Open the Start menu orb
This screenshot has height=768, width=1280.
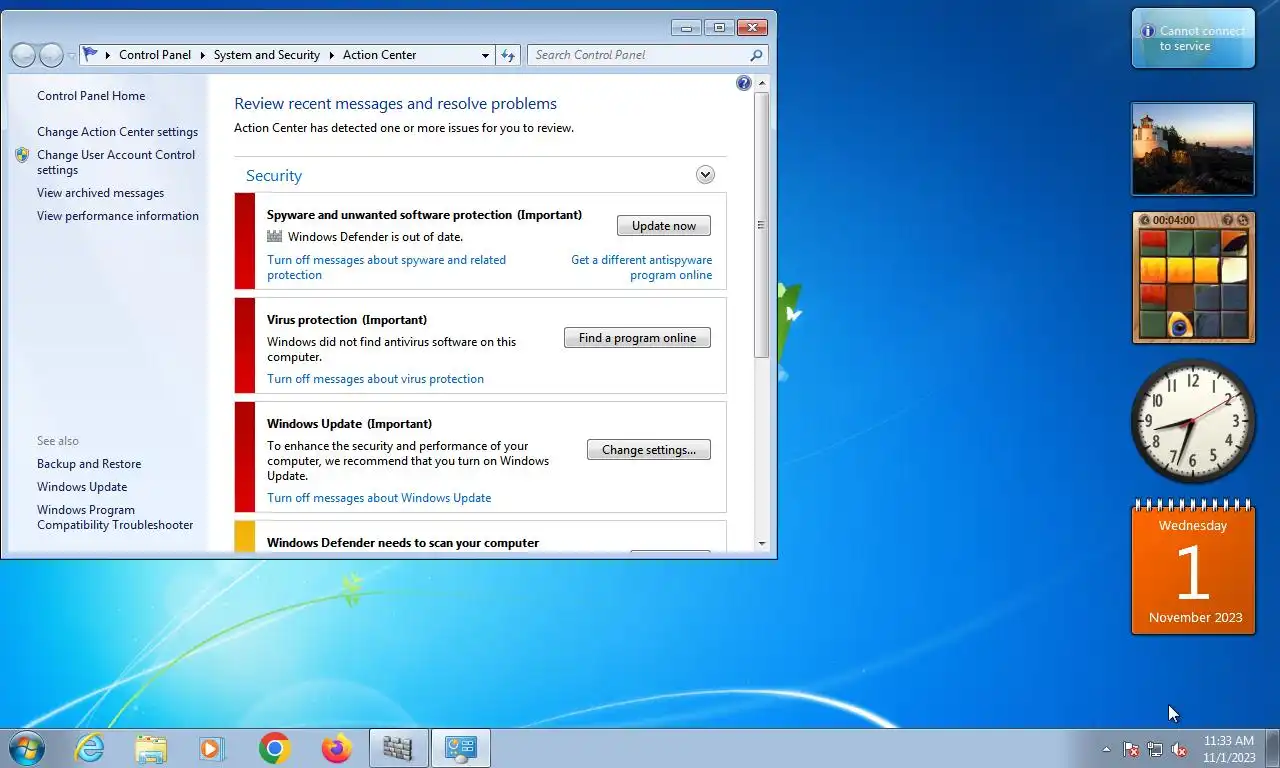(x=26, y=748)
